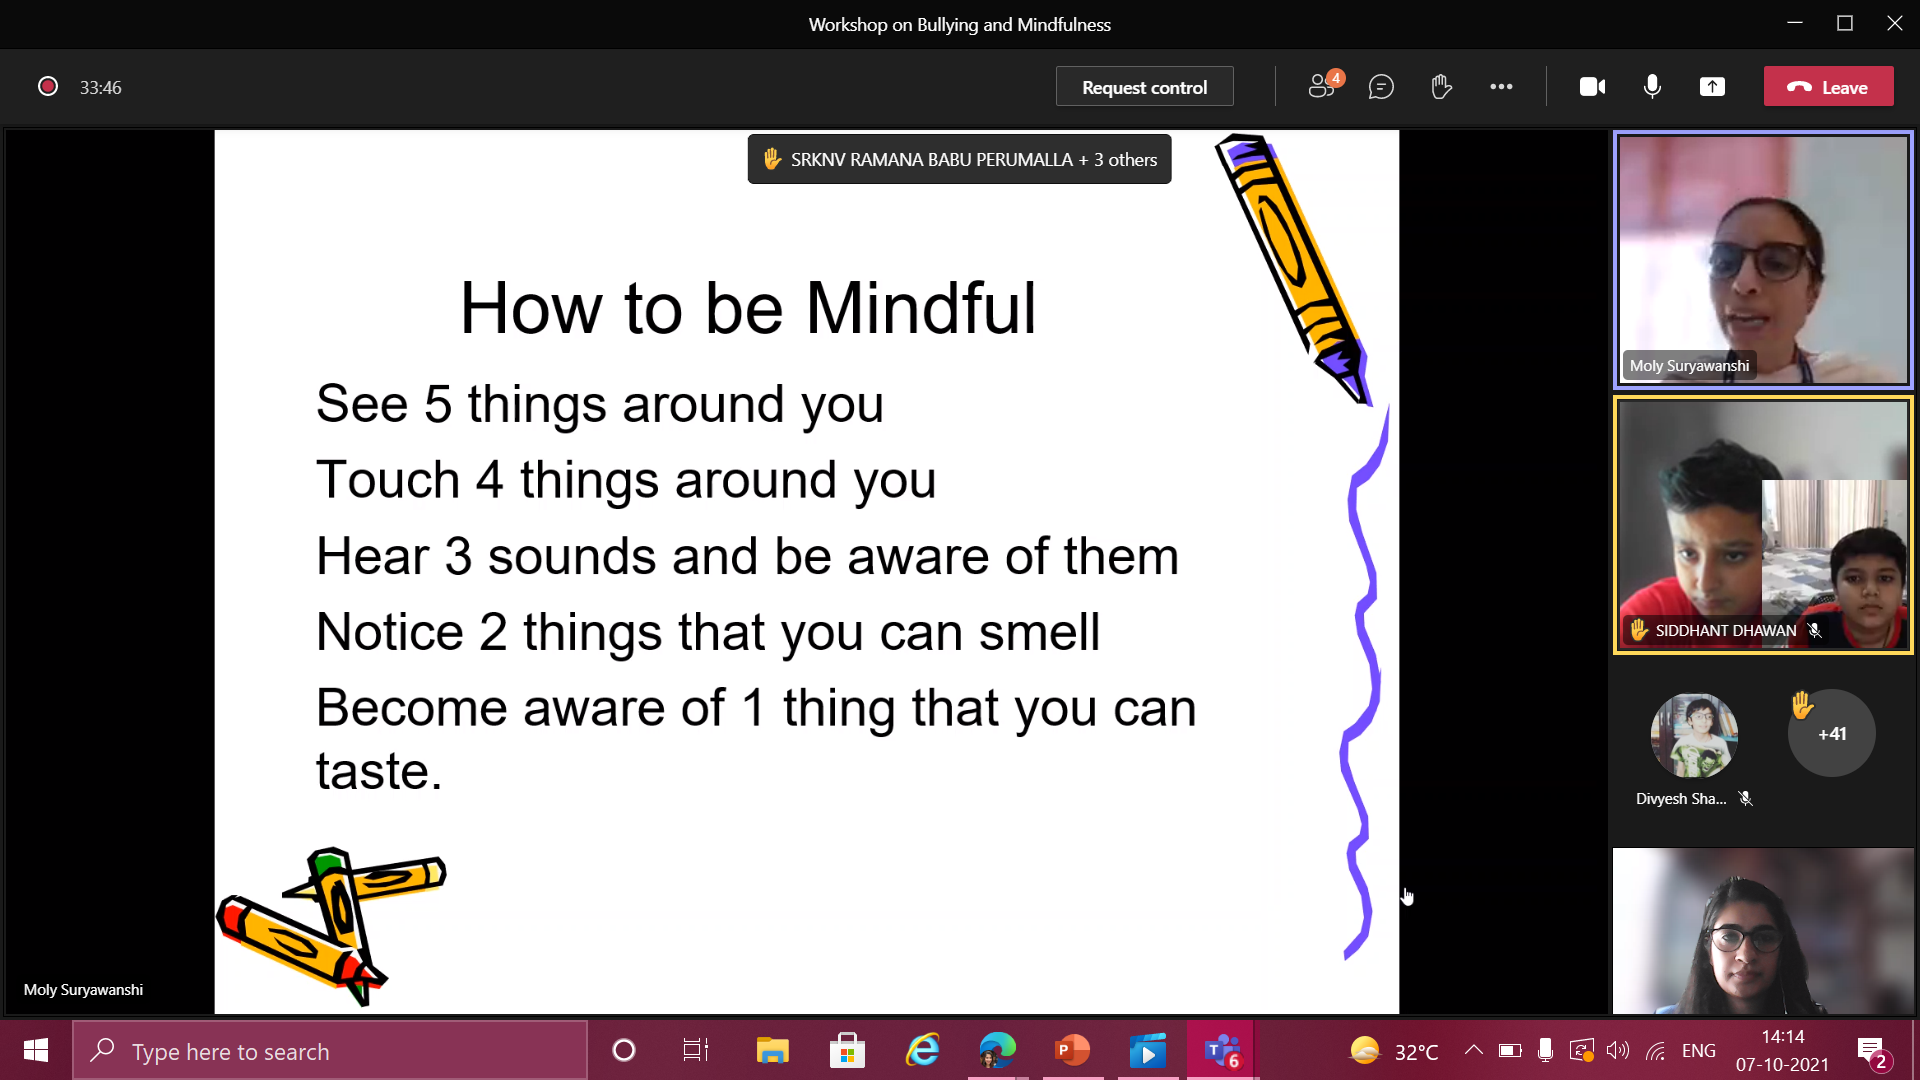
Task: Click the raised hands notification banner
Action: tap(959, 159)
